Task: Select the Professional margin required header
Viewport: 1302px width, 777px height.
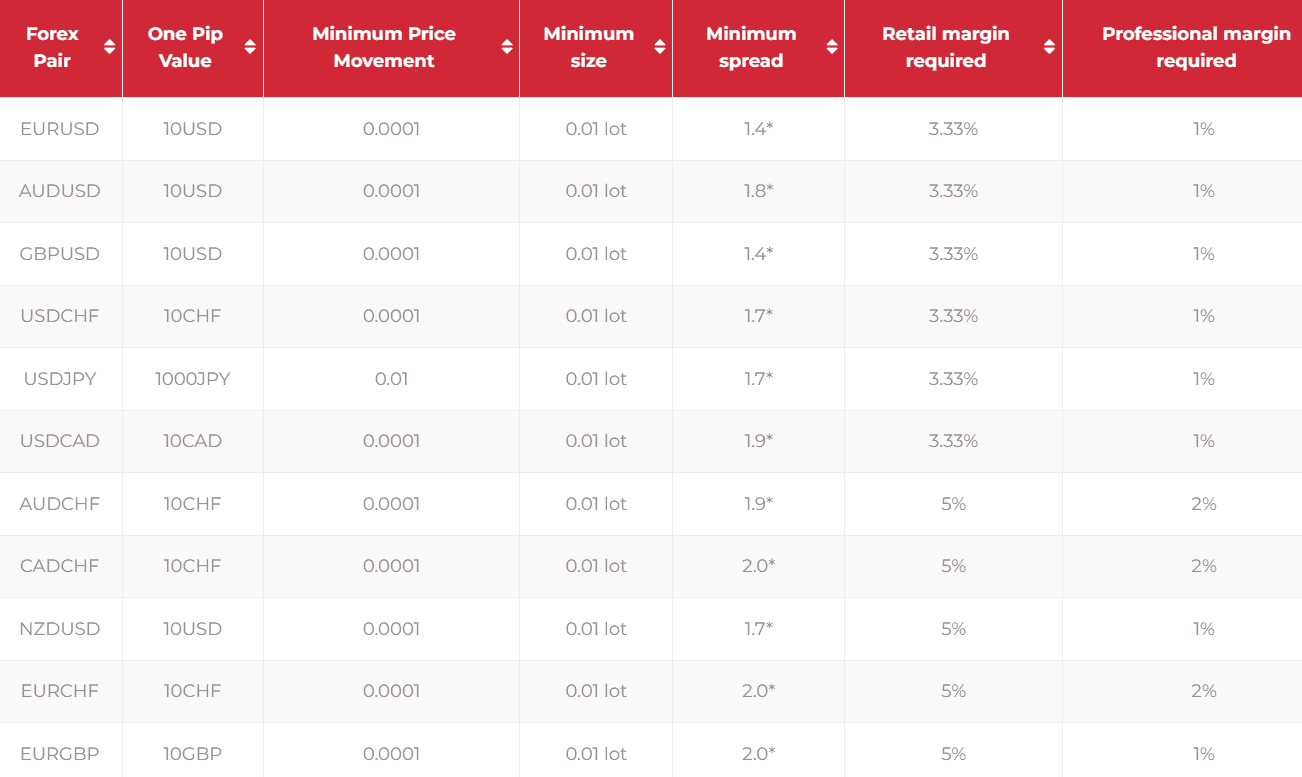Action: click(1196, 47)
